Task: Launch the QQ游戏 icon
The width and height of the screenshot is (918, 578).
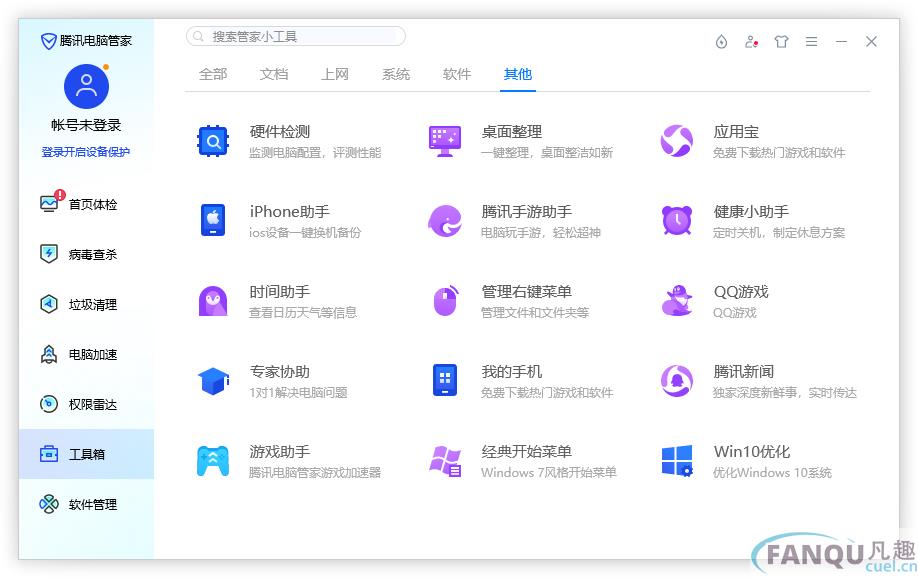Action: pyautogui.click(x=677, y=301)
